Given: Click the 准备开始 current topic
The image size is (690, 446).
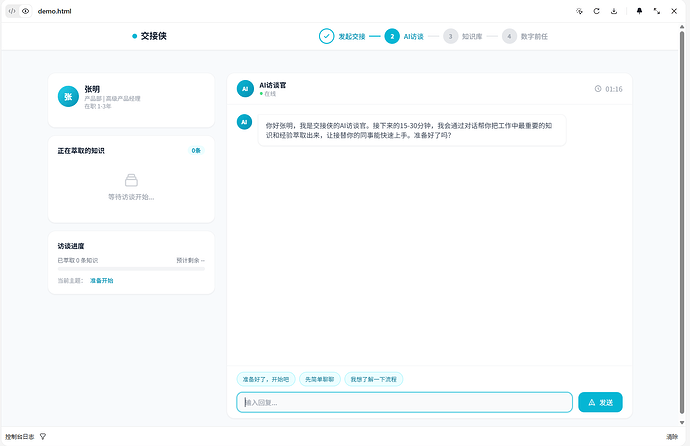Looking at the screenshot, I should [102, 281].
